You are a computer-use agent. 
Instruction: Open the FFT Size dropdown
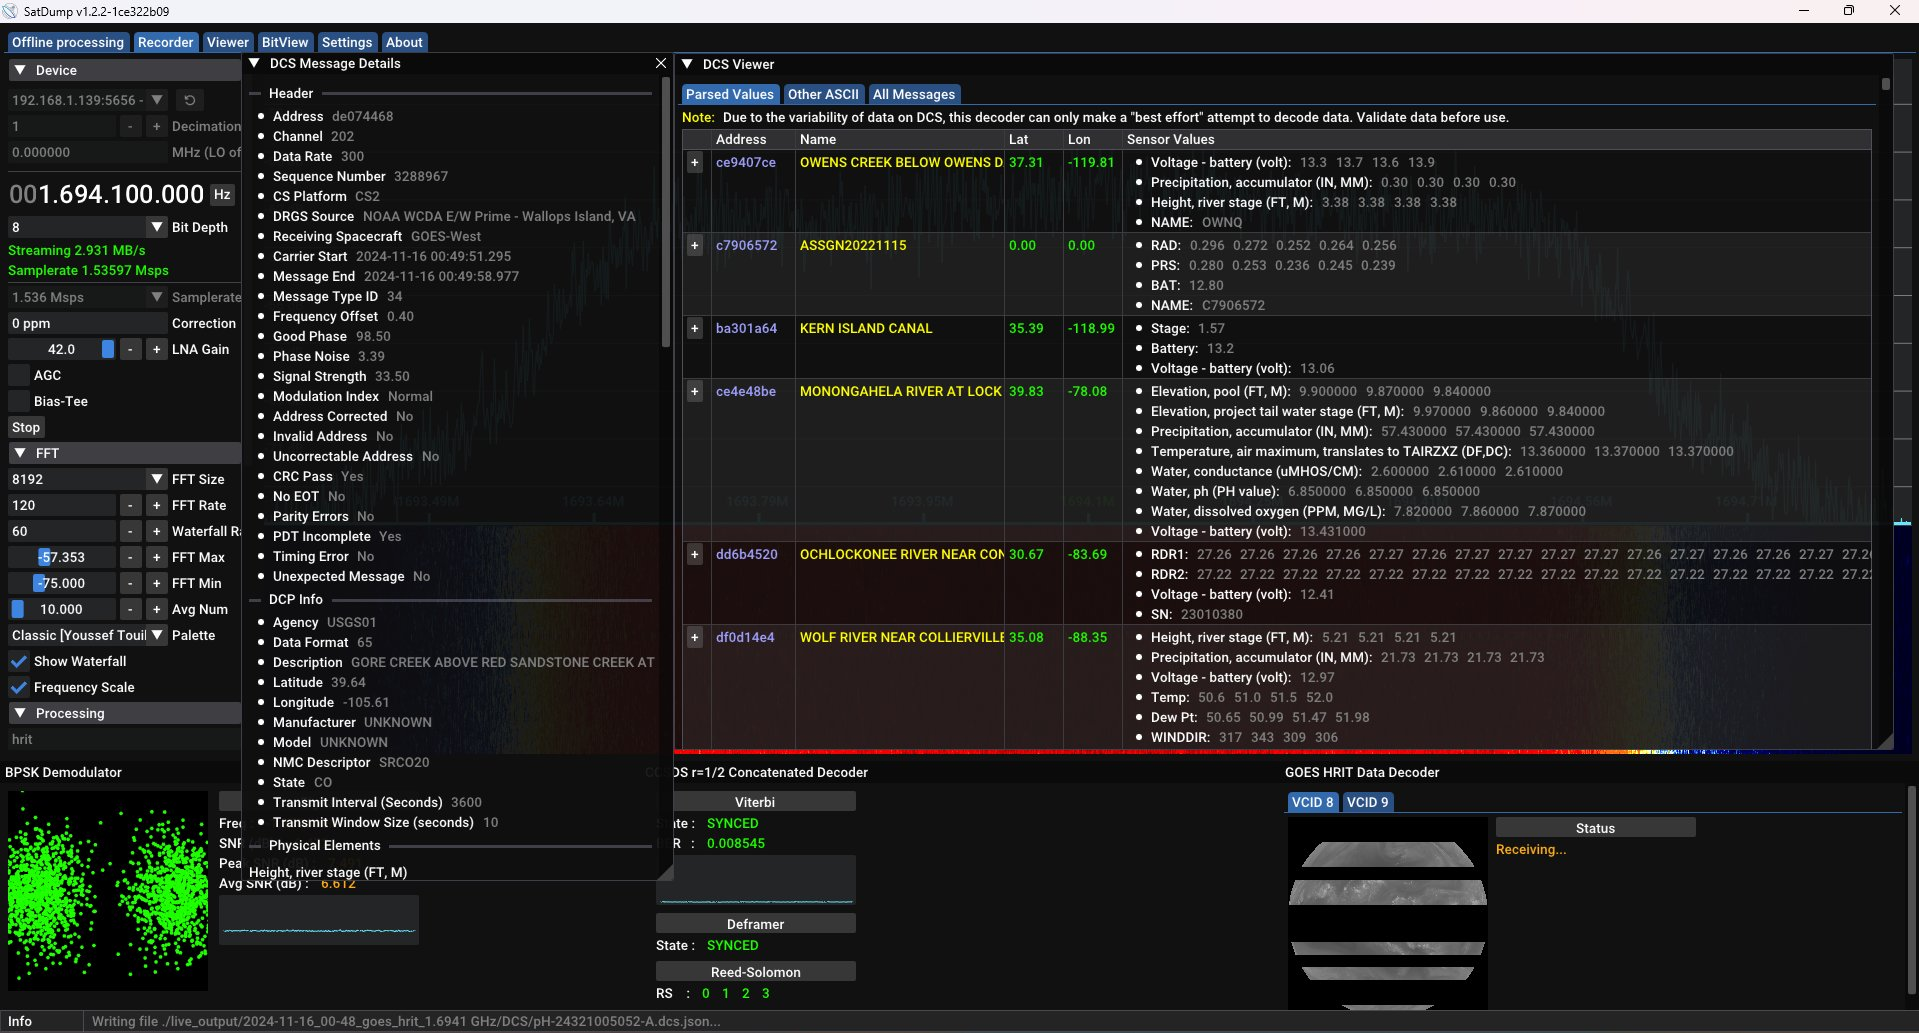87,479
